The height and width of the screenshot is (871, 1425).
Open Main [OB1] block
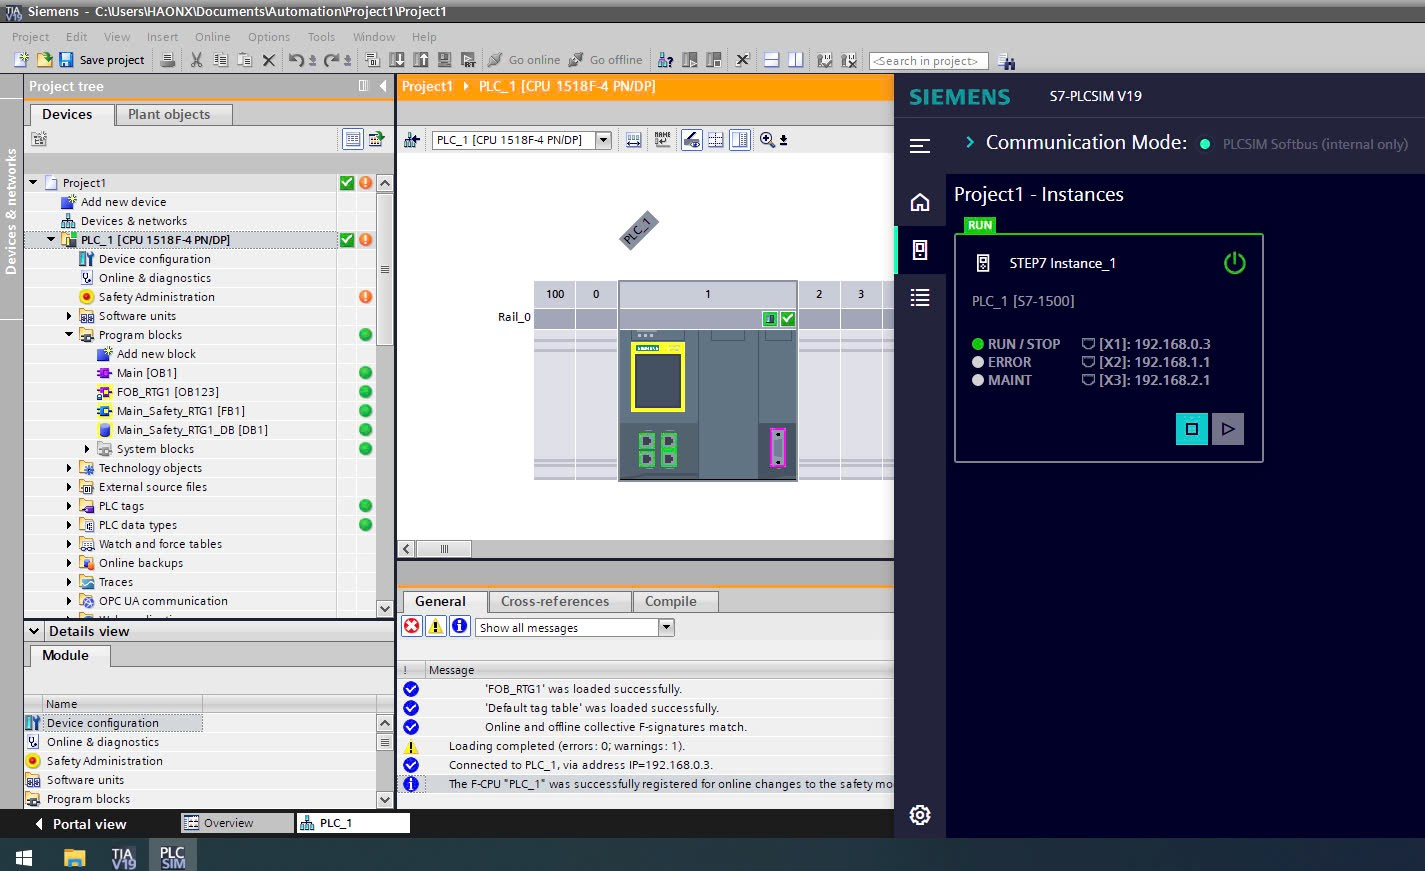[x=146, y=373]
